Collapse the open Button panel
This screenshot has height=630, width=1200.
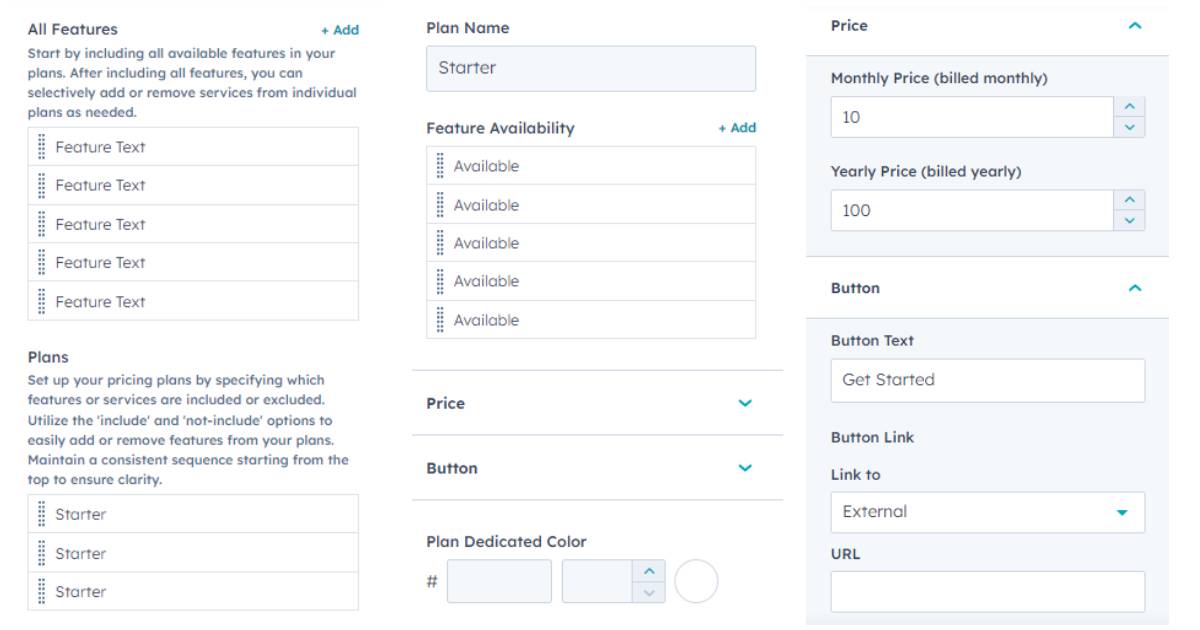tap(1134, 288)
